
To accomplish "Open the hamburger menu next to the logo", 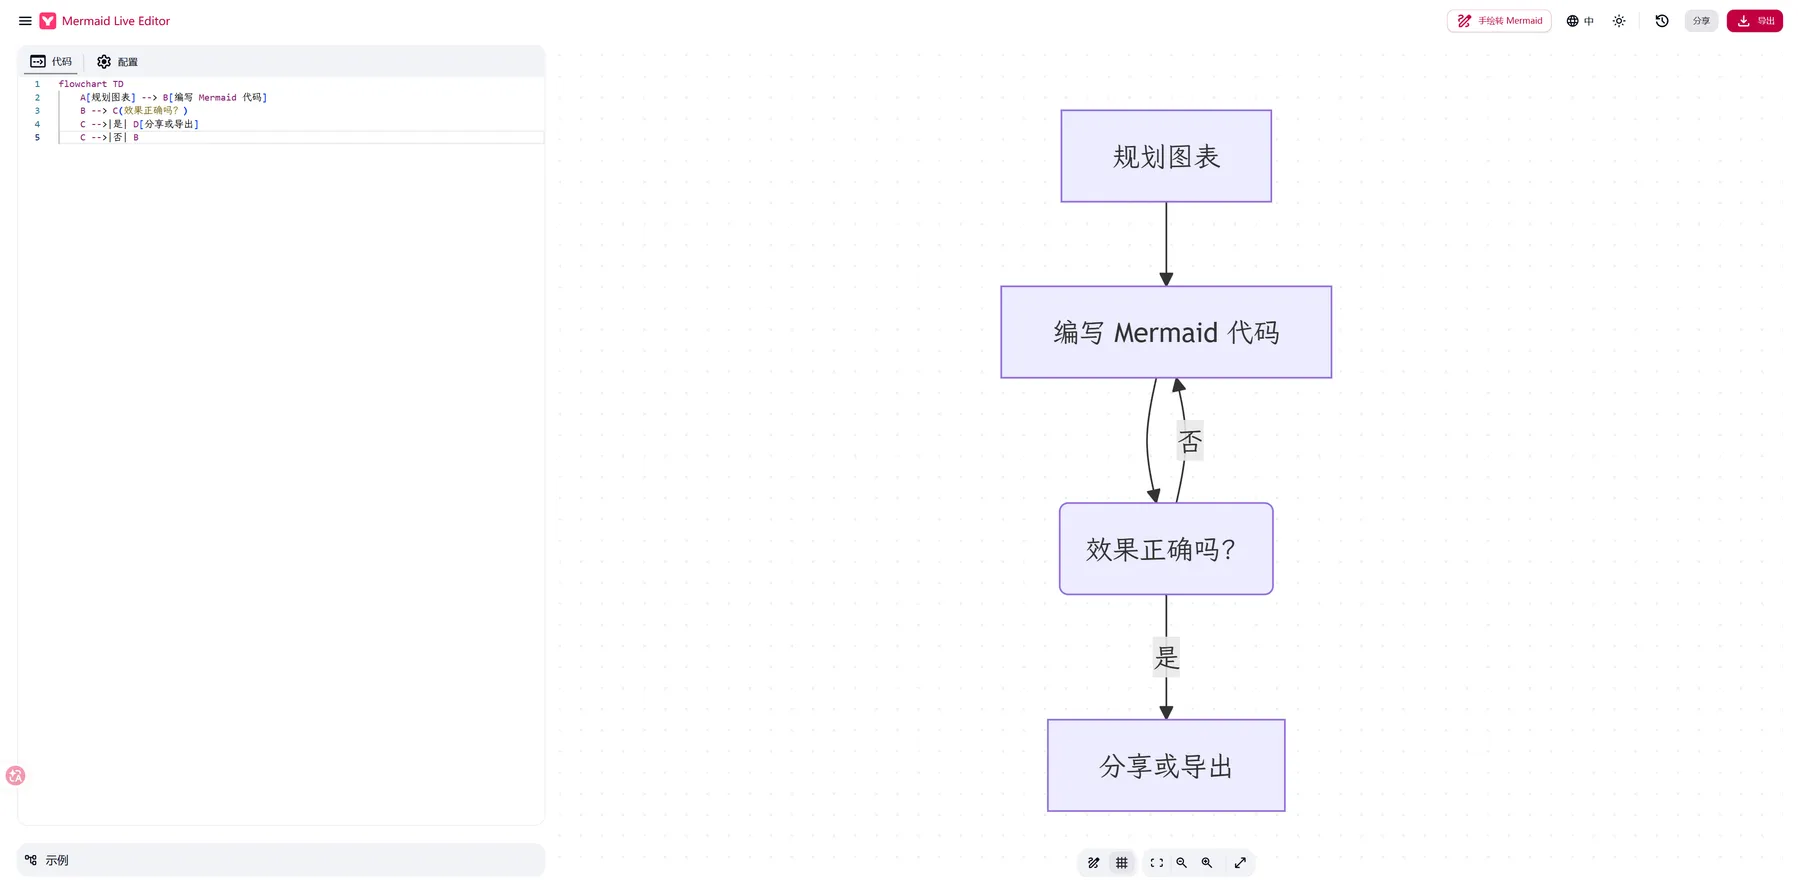I will pyautogui.click(x=25, y=21).
